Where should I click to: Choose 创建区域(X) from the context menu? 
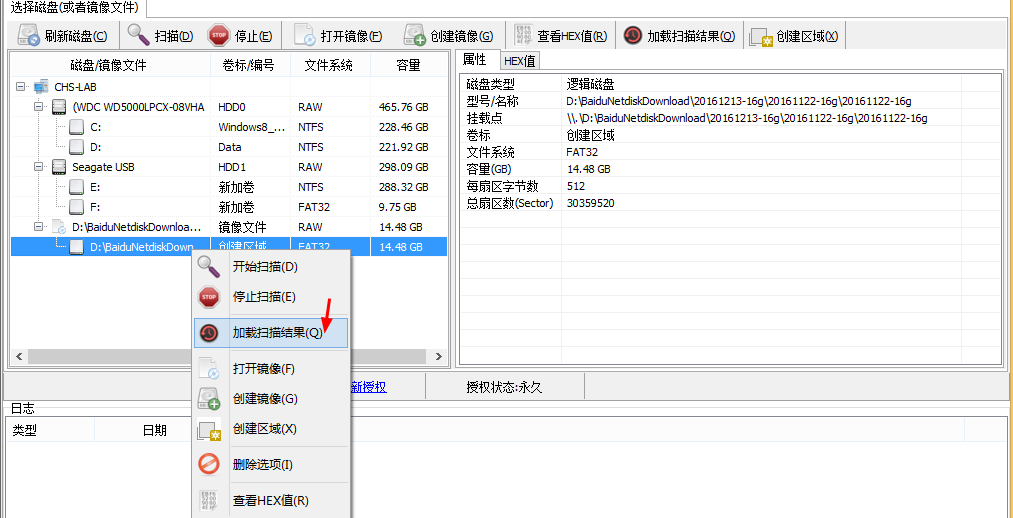coord(271,430)
